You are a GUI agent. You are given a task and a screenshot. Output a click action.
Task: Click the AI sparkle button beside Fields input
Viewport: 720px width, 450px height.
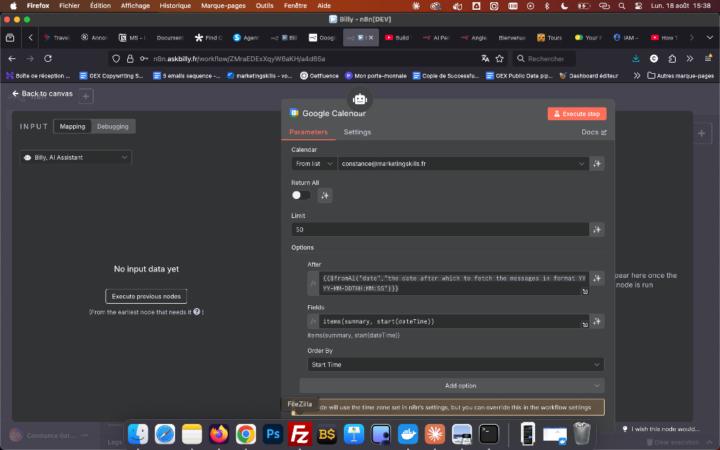[x=596, y=321]
